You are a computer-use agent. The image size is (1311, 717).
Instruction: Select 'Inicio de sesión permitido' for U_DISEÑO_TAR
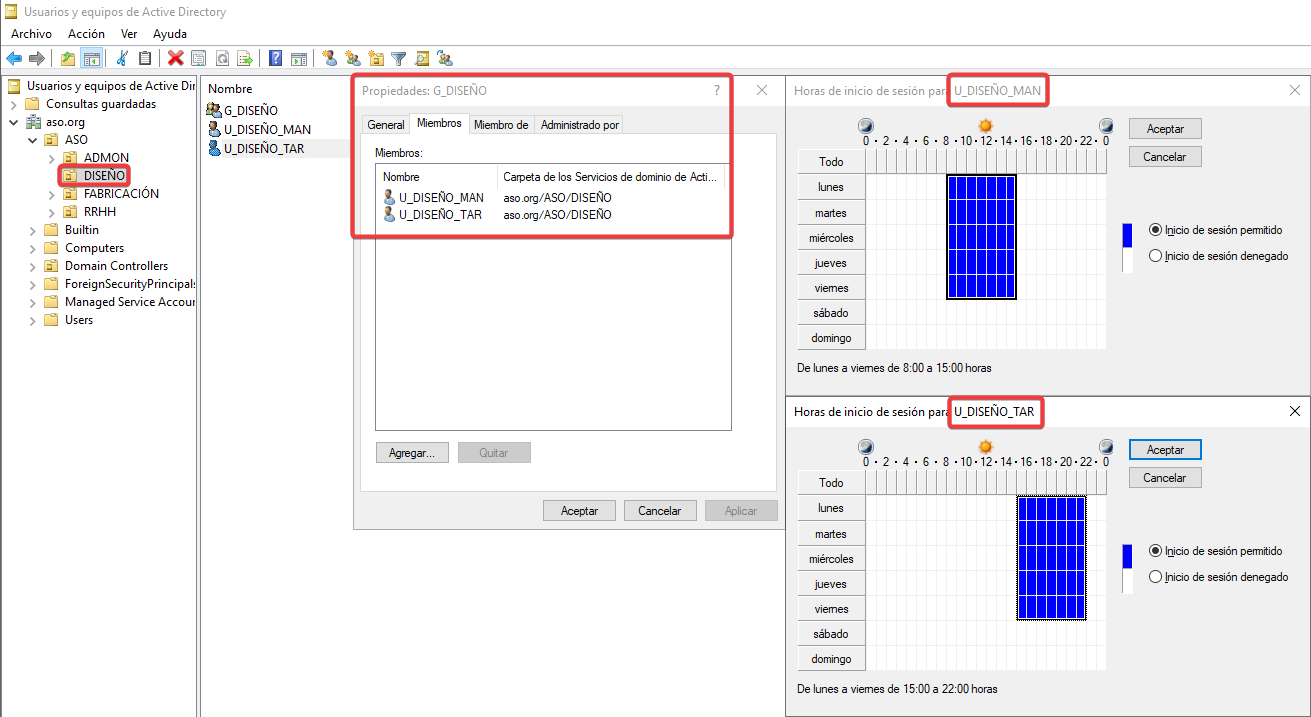point(1156,551)
